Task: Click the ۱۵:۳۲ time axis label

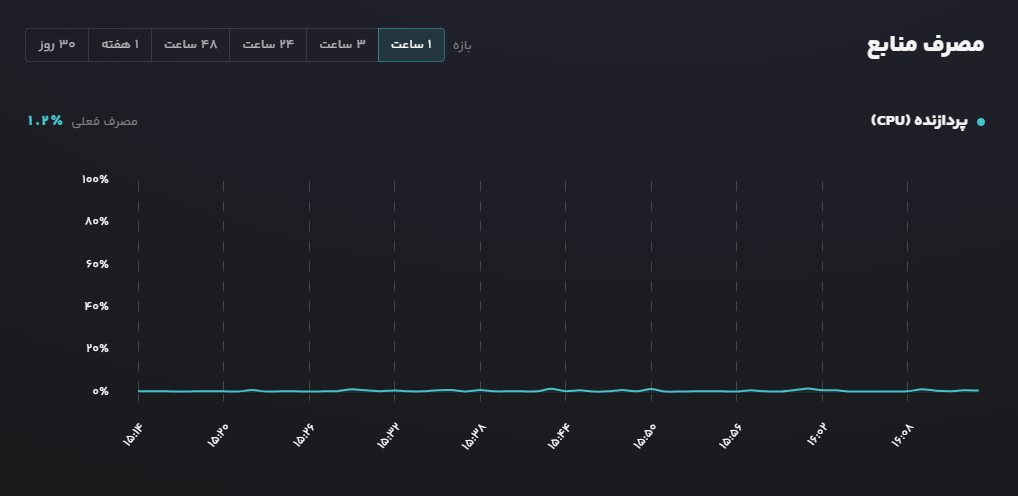Action: [388, 435]
